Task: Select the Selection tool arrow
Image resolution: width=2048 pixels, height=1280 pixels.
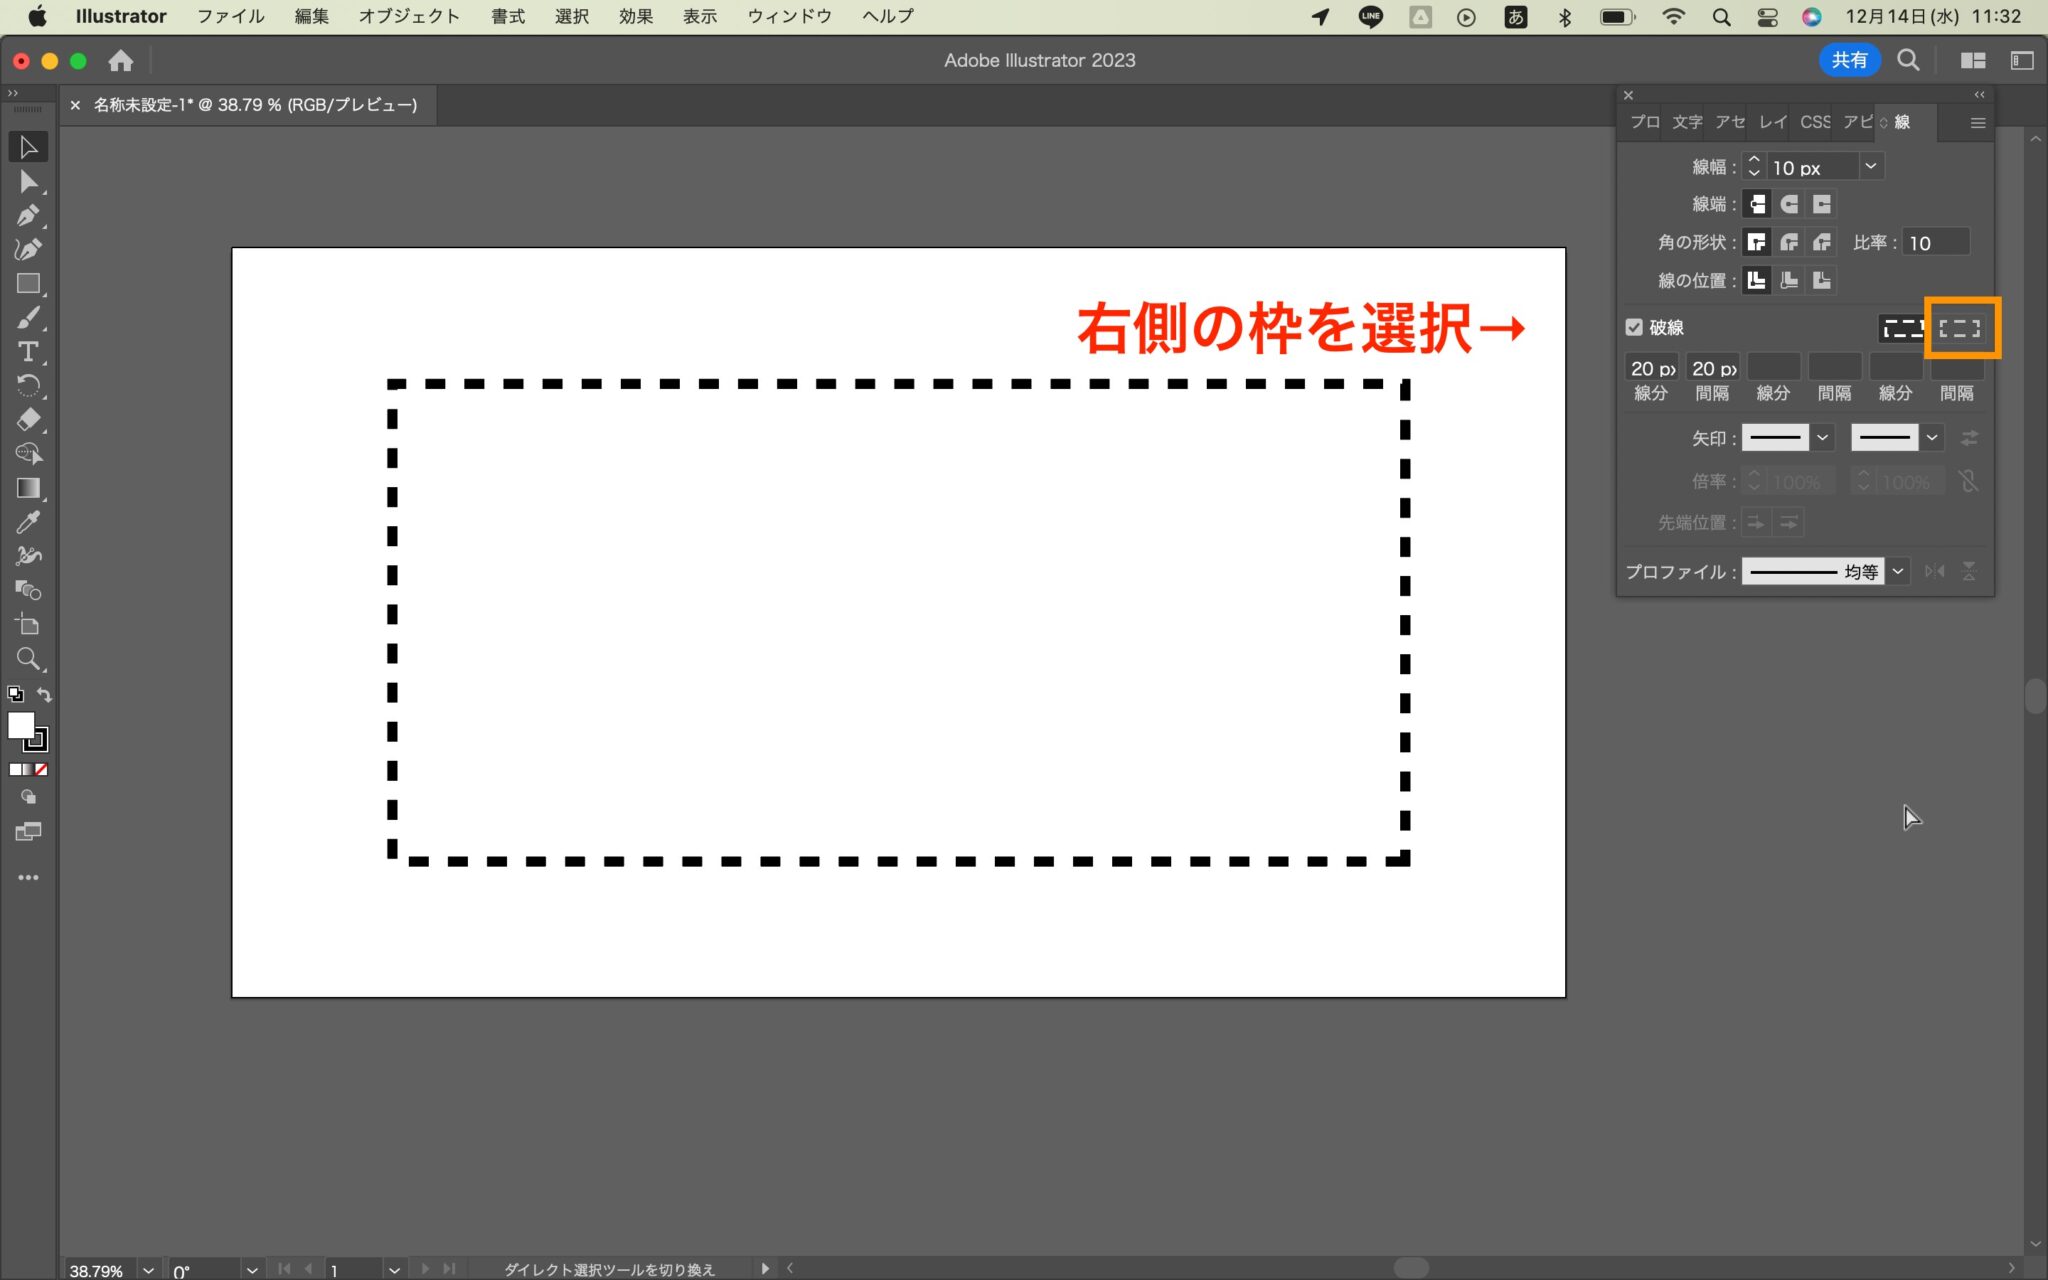Action: [x=28, y=147]
